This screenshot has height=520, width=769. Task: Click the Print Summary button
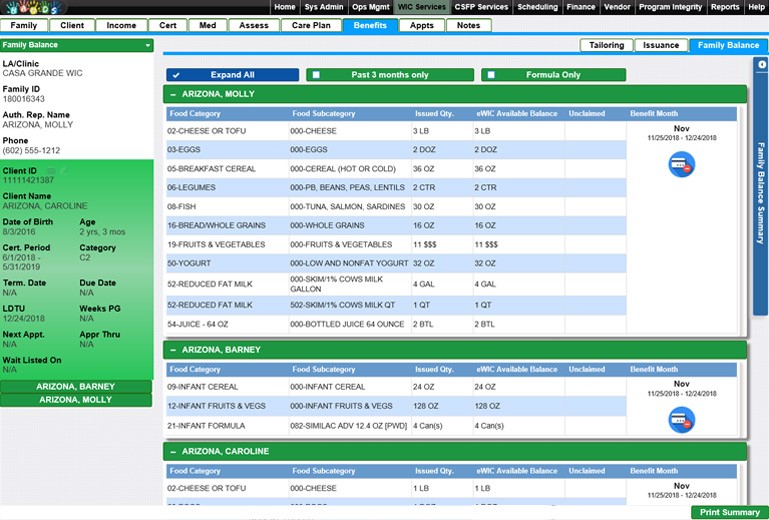click(729, 512)
